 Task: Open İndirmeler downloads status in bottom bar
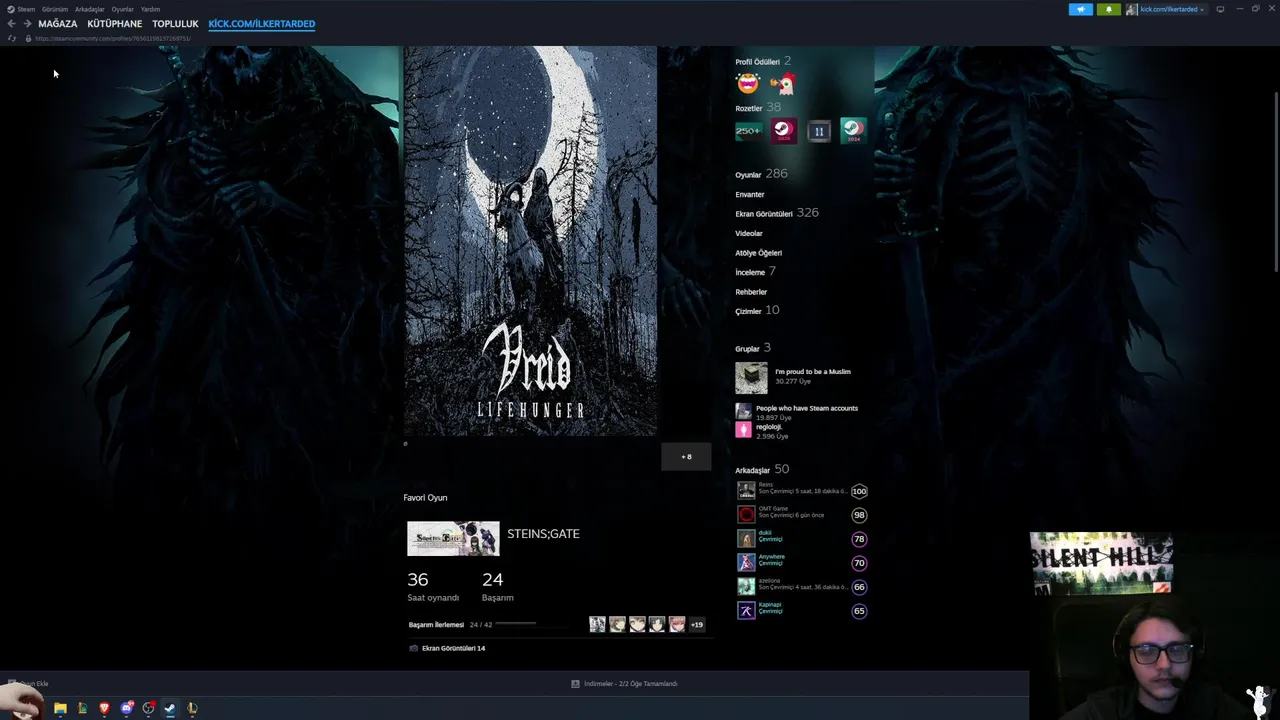625,684
